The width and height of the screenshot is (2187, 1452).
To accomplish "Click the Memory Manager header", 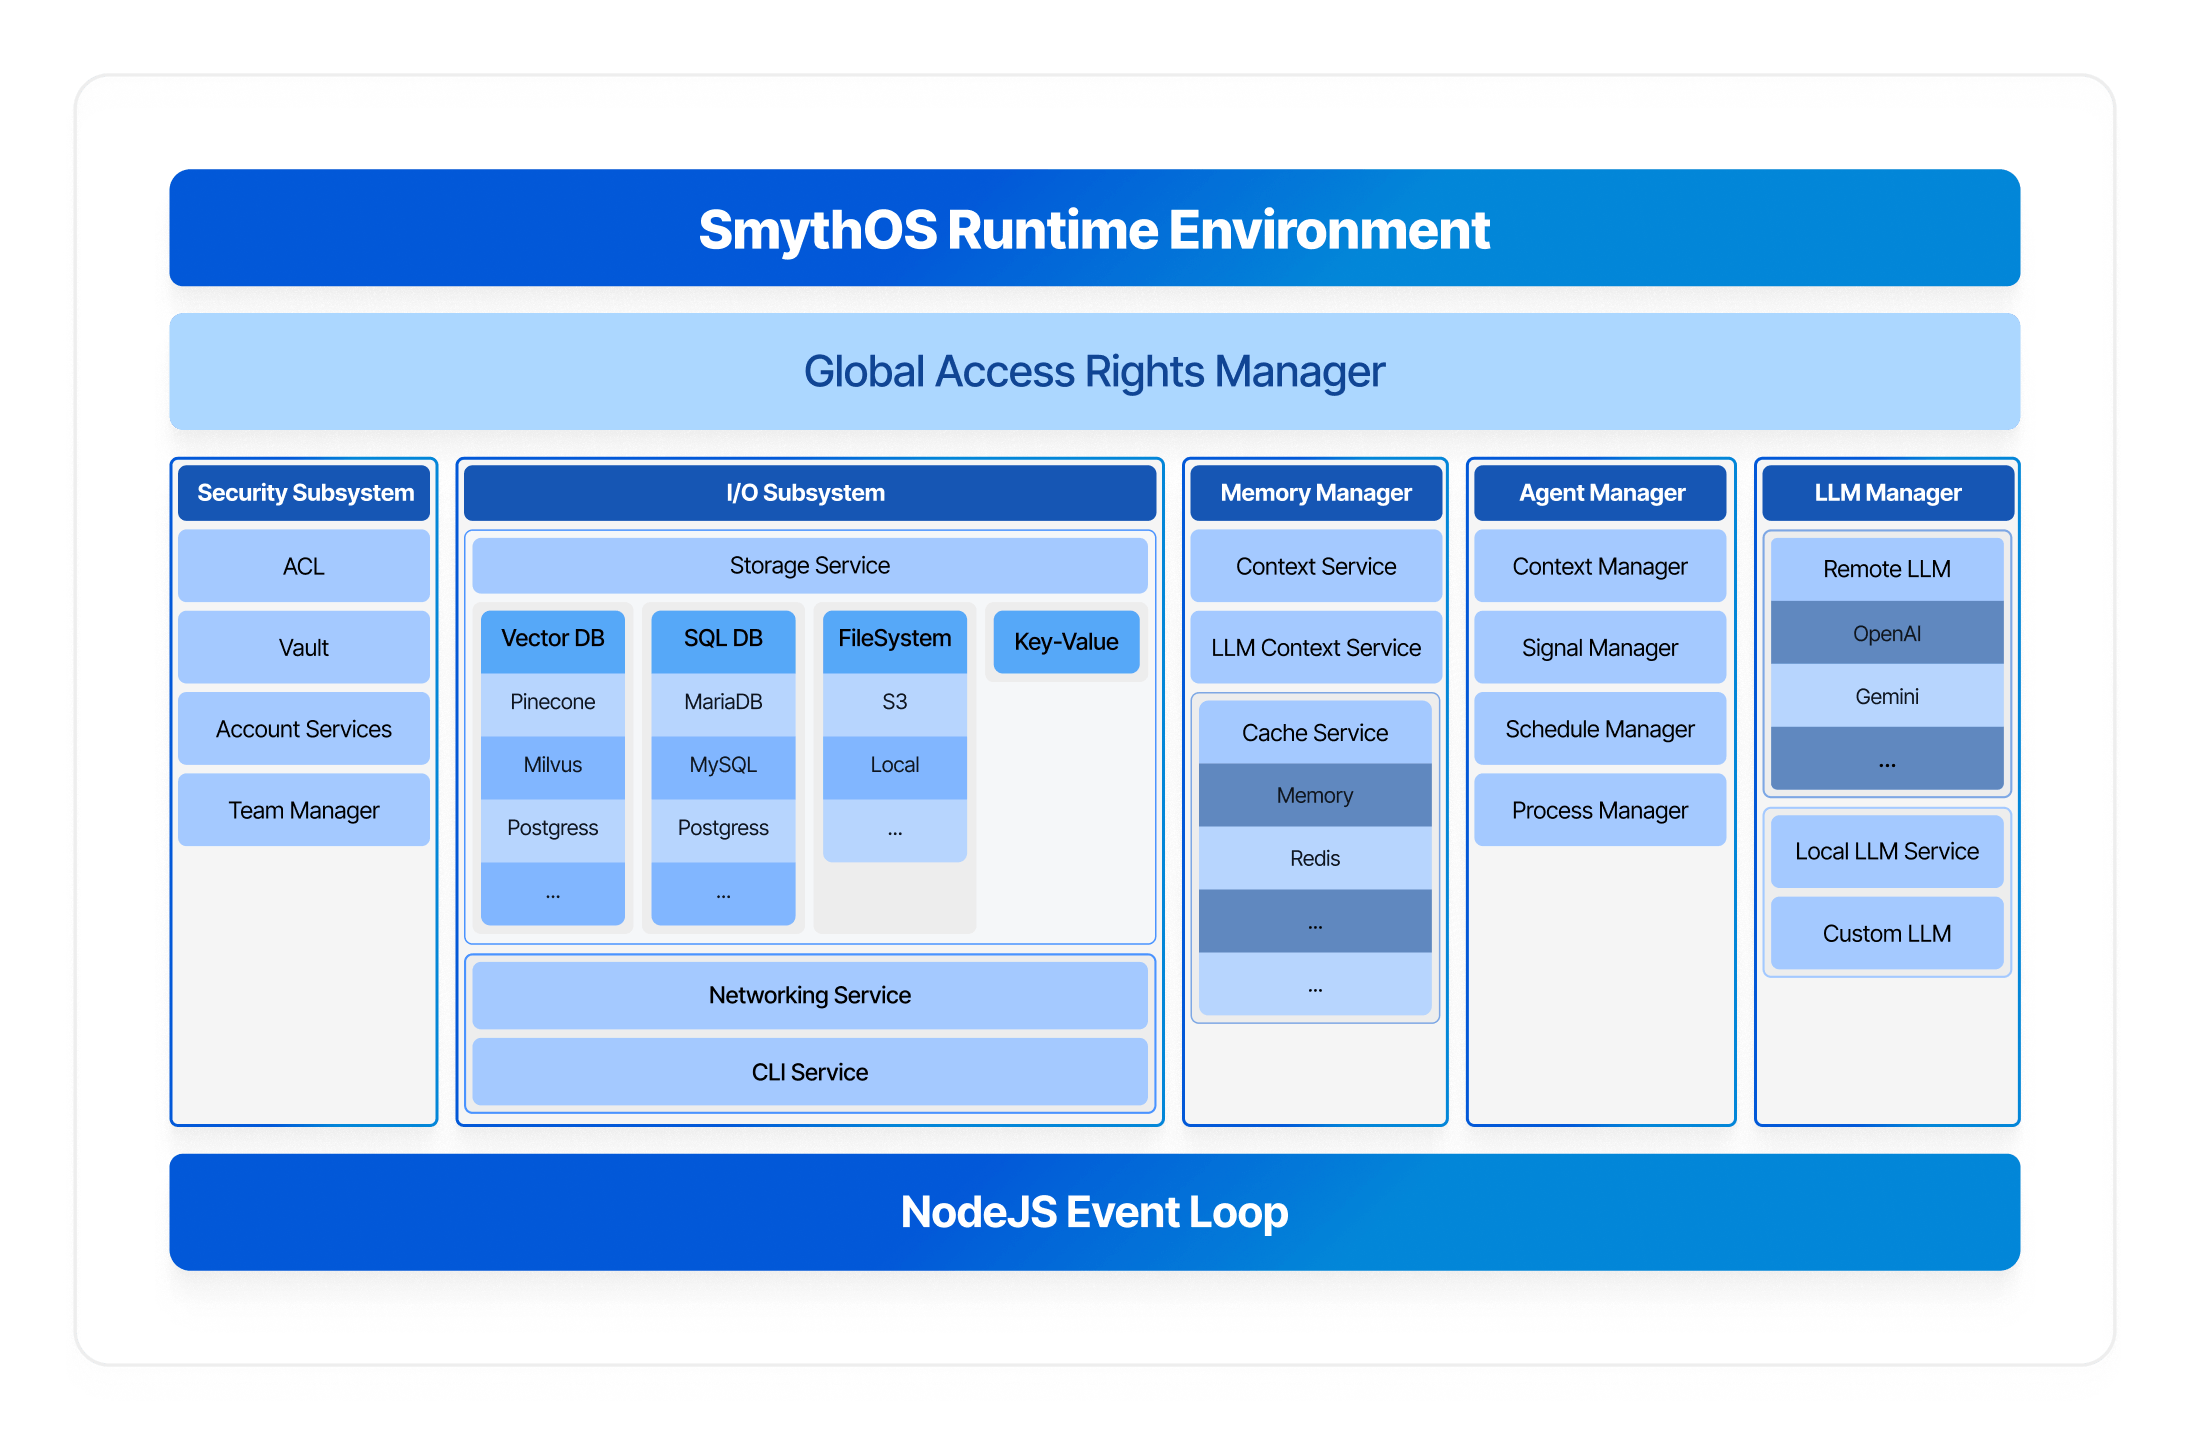I will 1316,493.
